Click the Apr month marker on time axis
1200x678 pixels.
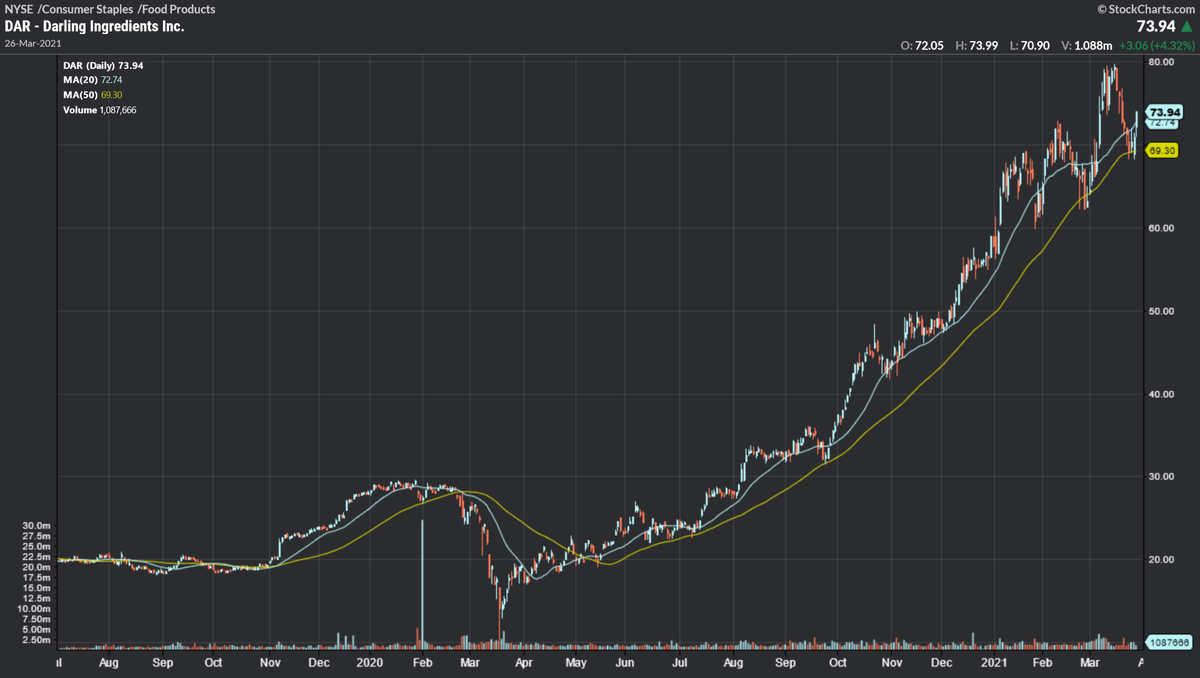tap(523, 663)
